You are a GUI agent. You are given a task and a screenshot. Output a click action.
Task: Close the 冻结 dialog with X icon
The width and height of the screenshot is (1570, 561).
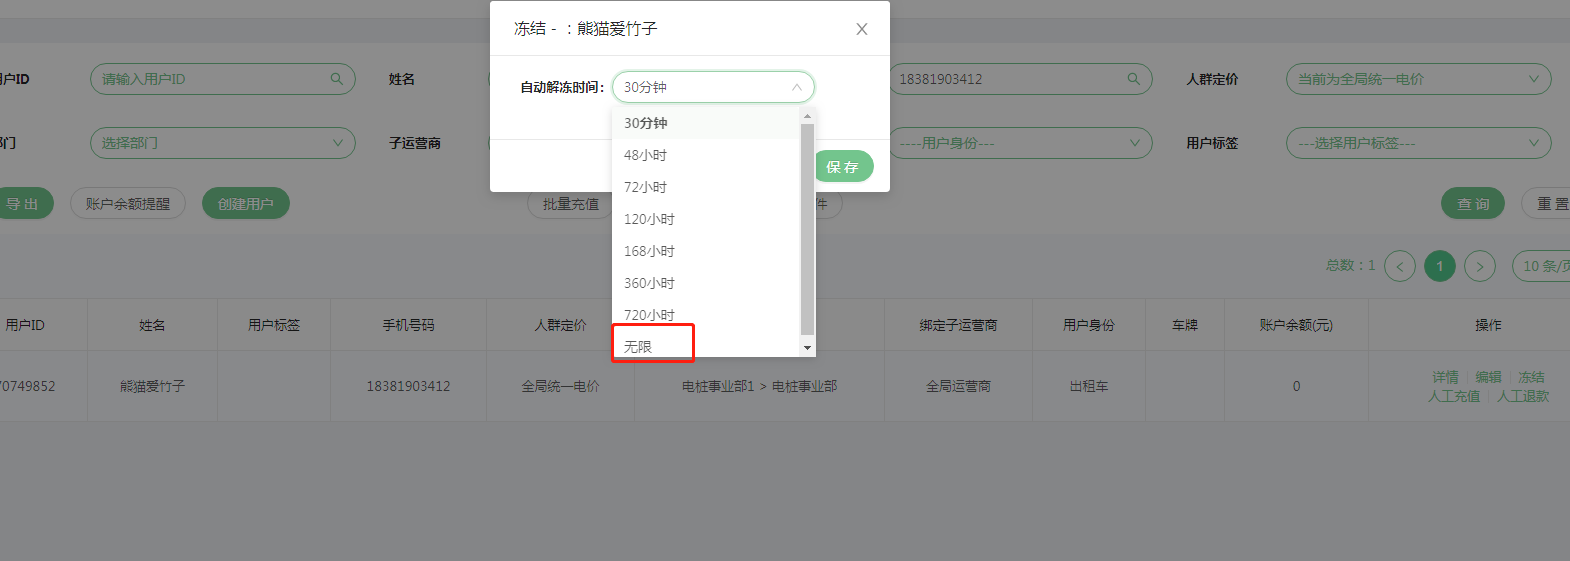pyautogui.click(x=861, y=29)
